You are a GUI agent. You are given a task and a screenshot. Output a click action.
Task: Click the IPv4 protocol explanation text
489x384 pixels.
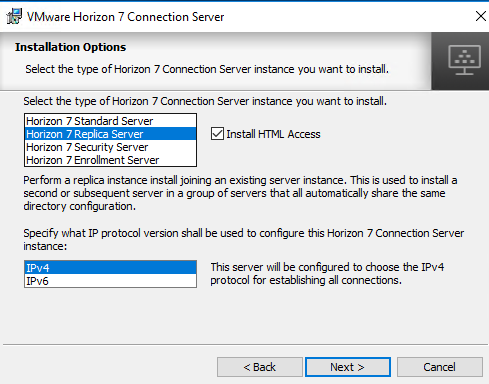327,274
